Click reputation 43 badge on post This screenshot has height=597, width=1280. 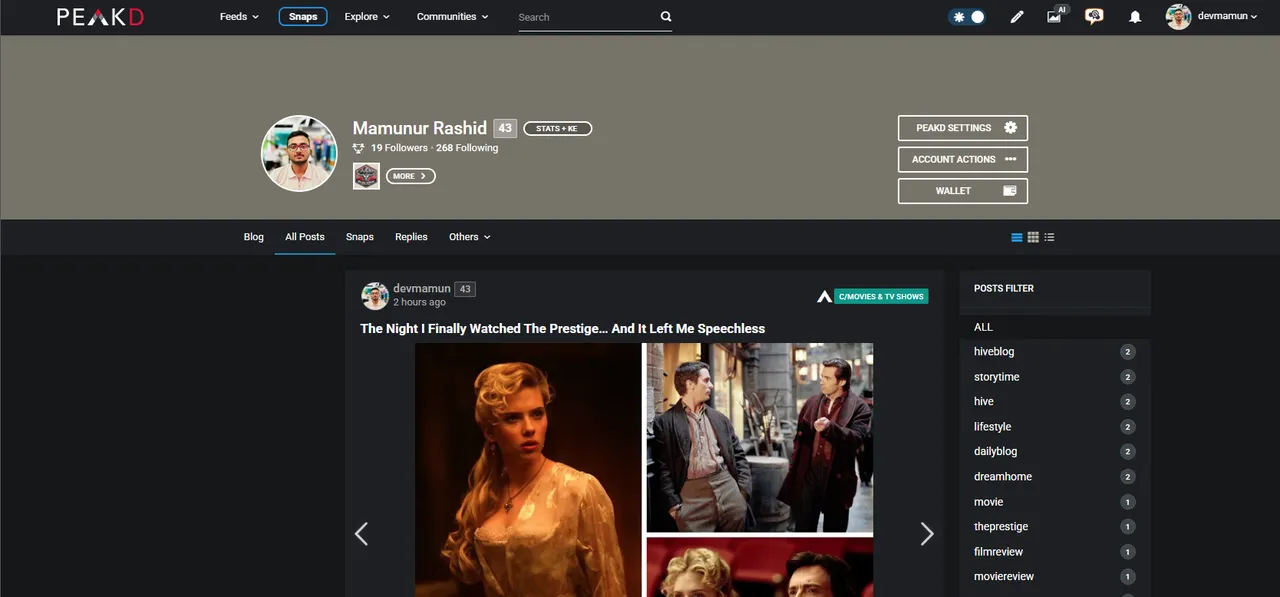[x=465, y=289]
